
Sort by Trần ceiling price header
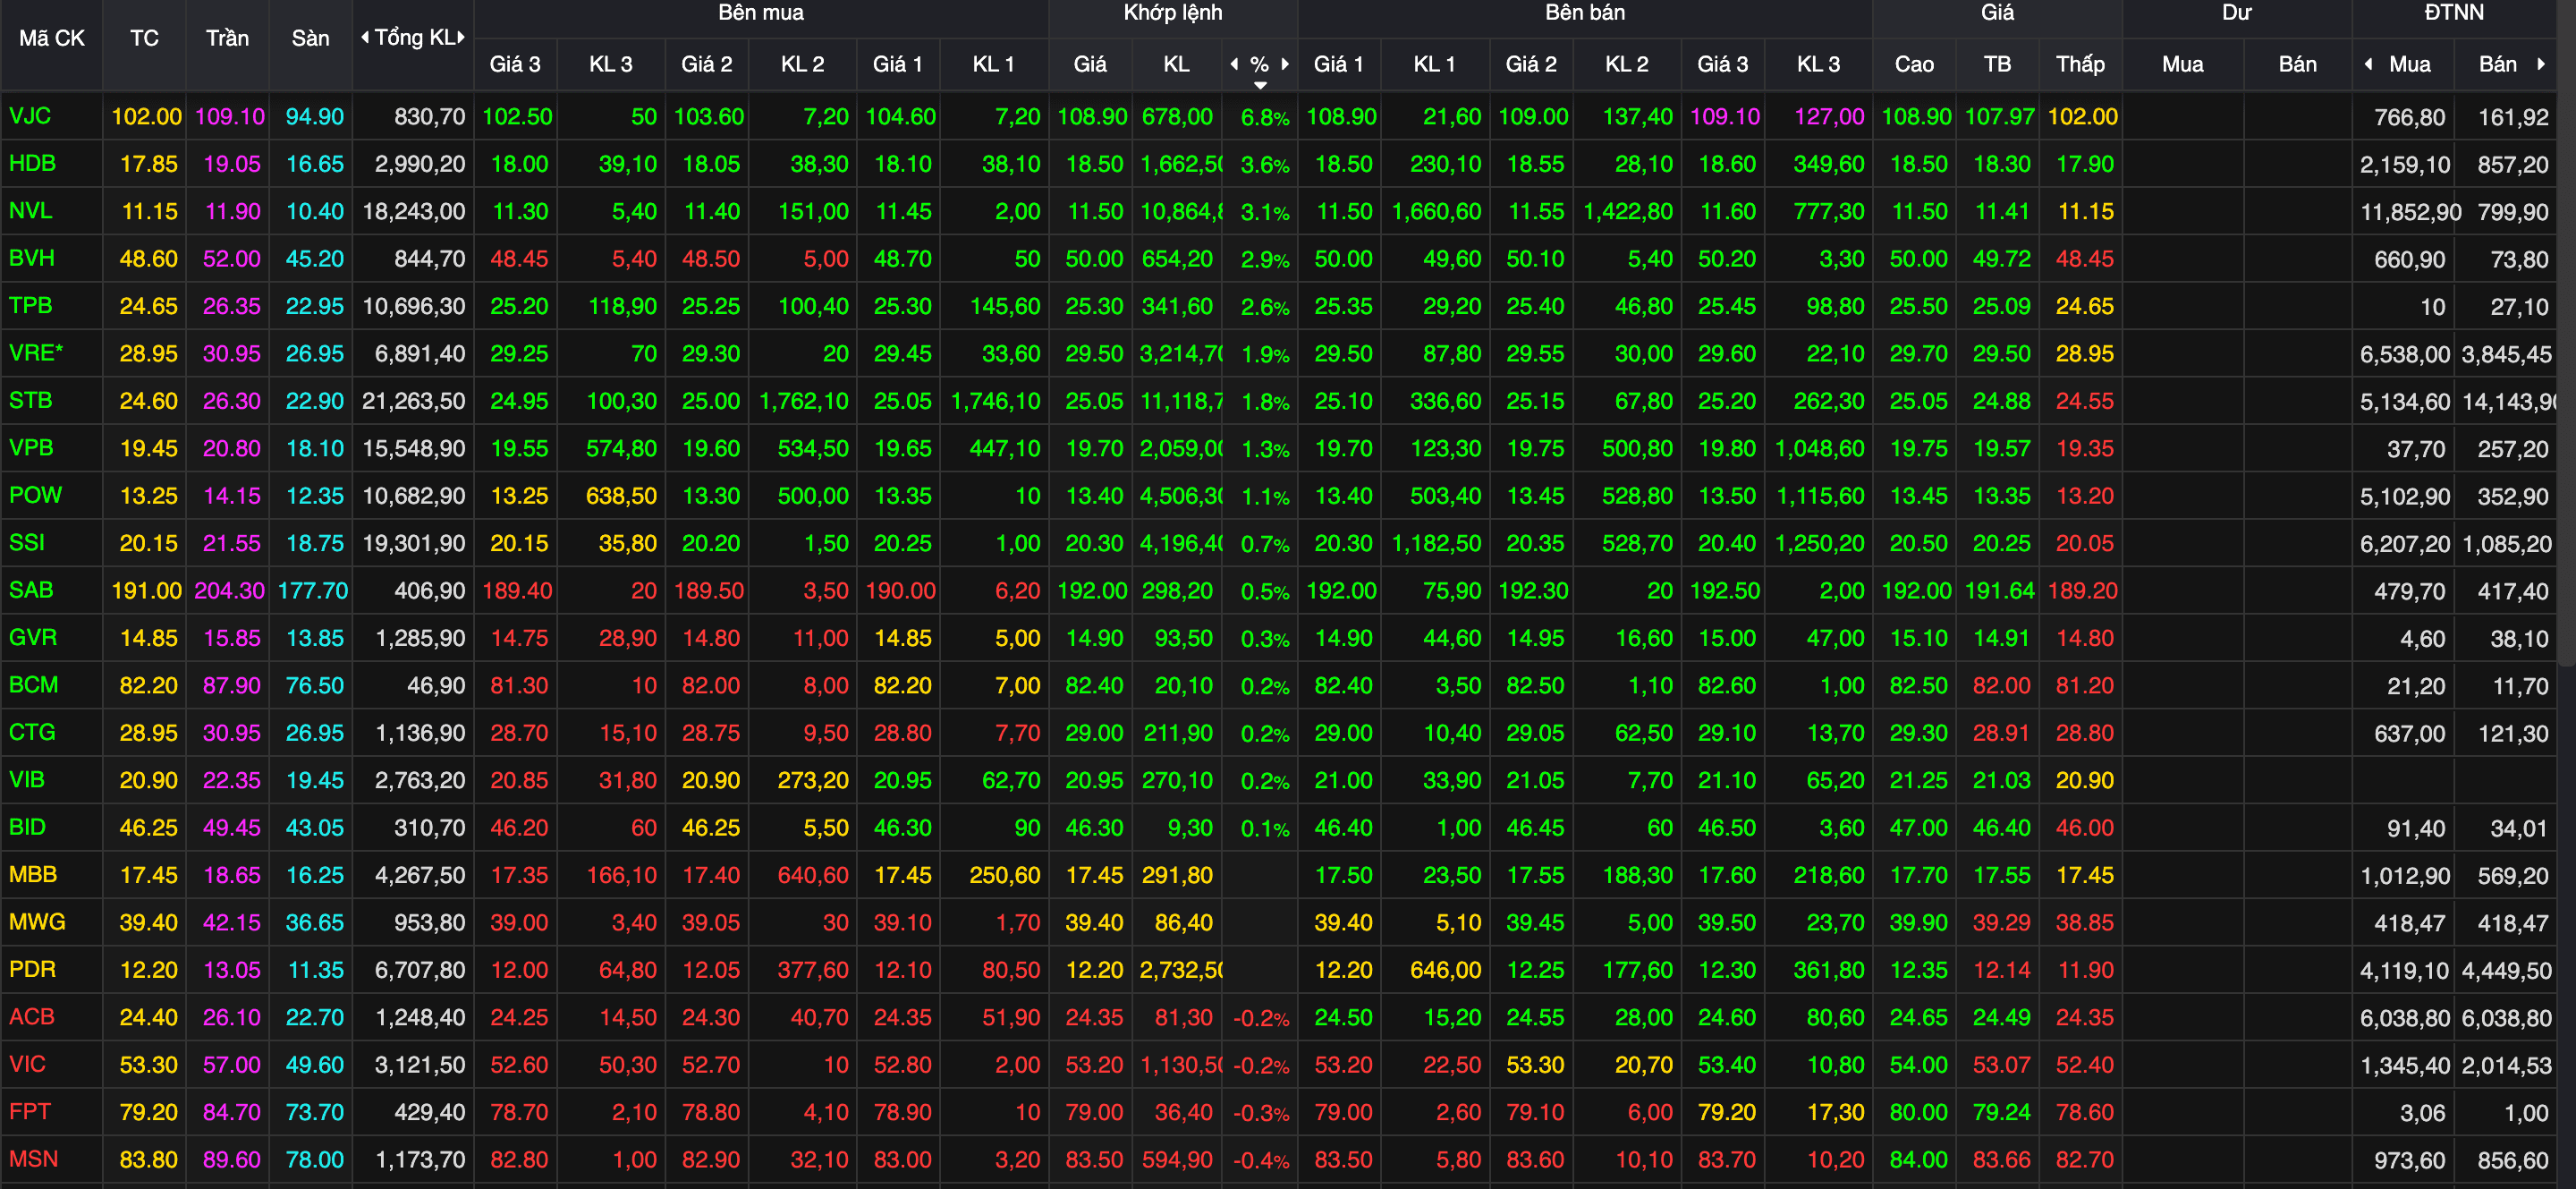227,38
